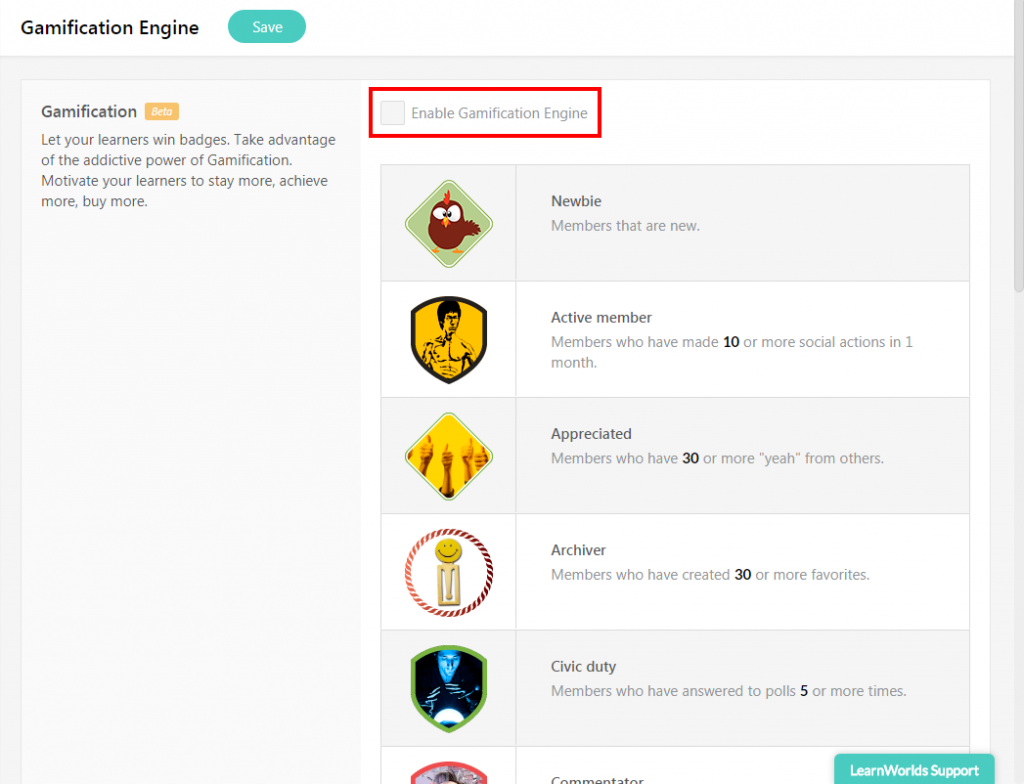Click the Civic duty fortune teller badge

pyautogui.click(x=449, y=689)
